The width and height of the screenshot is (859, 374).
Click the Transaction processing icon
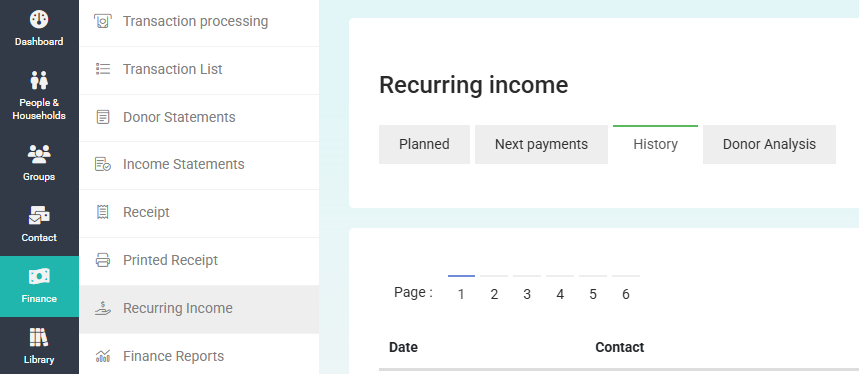pos(102,21)
